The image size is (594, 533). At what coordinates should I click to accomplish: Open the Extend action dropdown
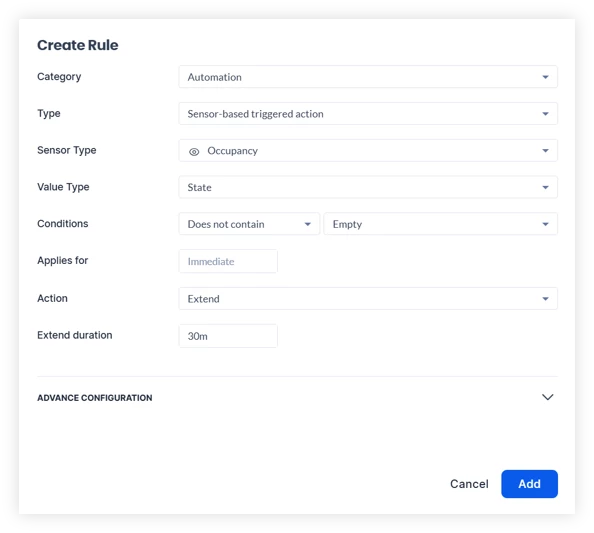pos(368,299)
